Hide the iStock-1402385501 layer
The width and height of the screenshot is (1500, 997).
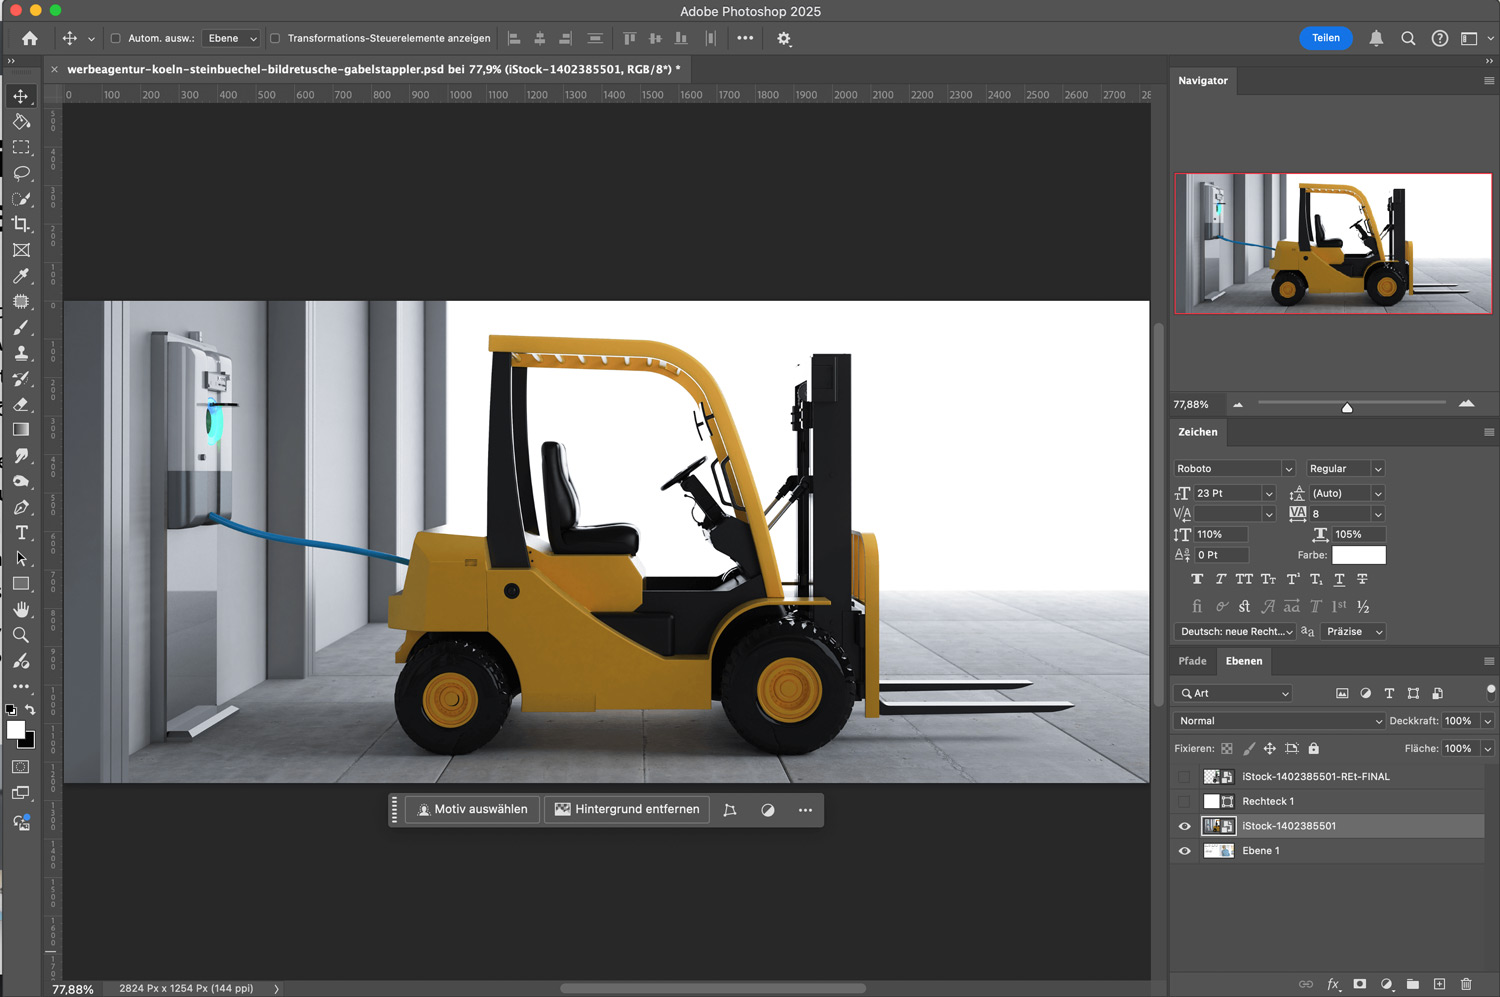[1185, 826]
